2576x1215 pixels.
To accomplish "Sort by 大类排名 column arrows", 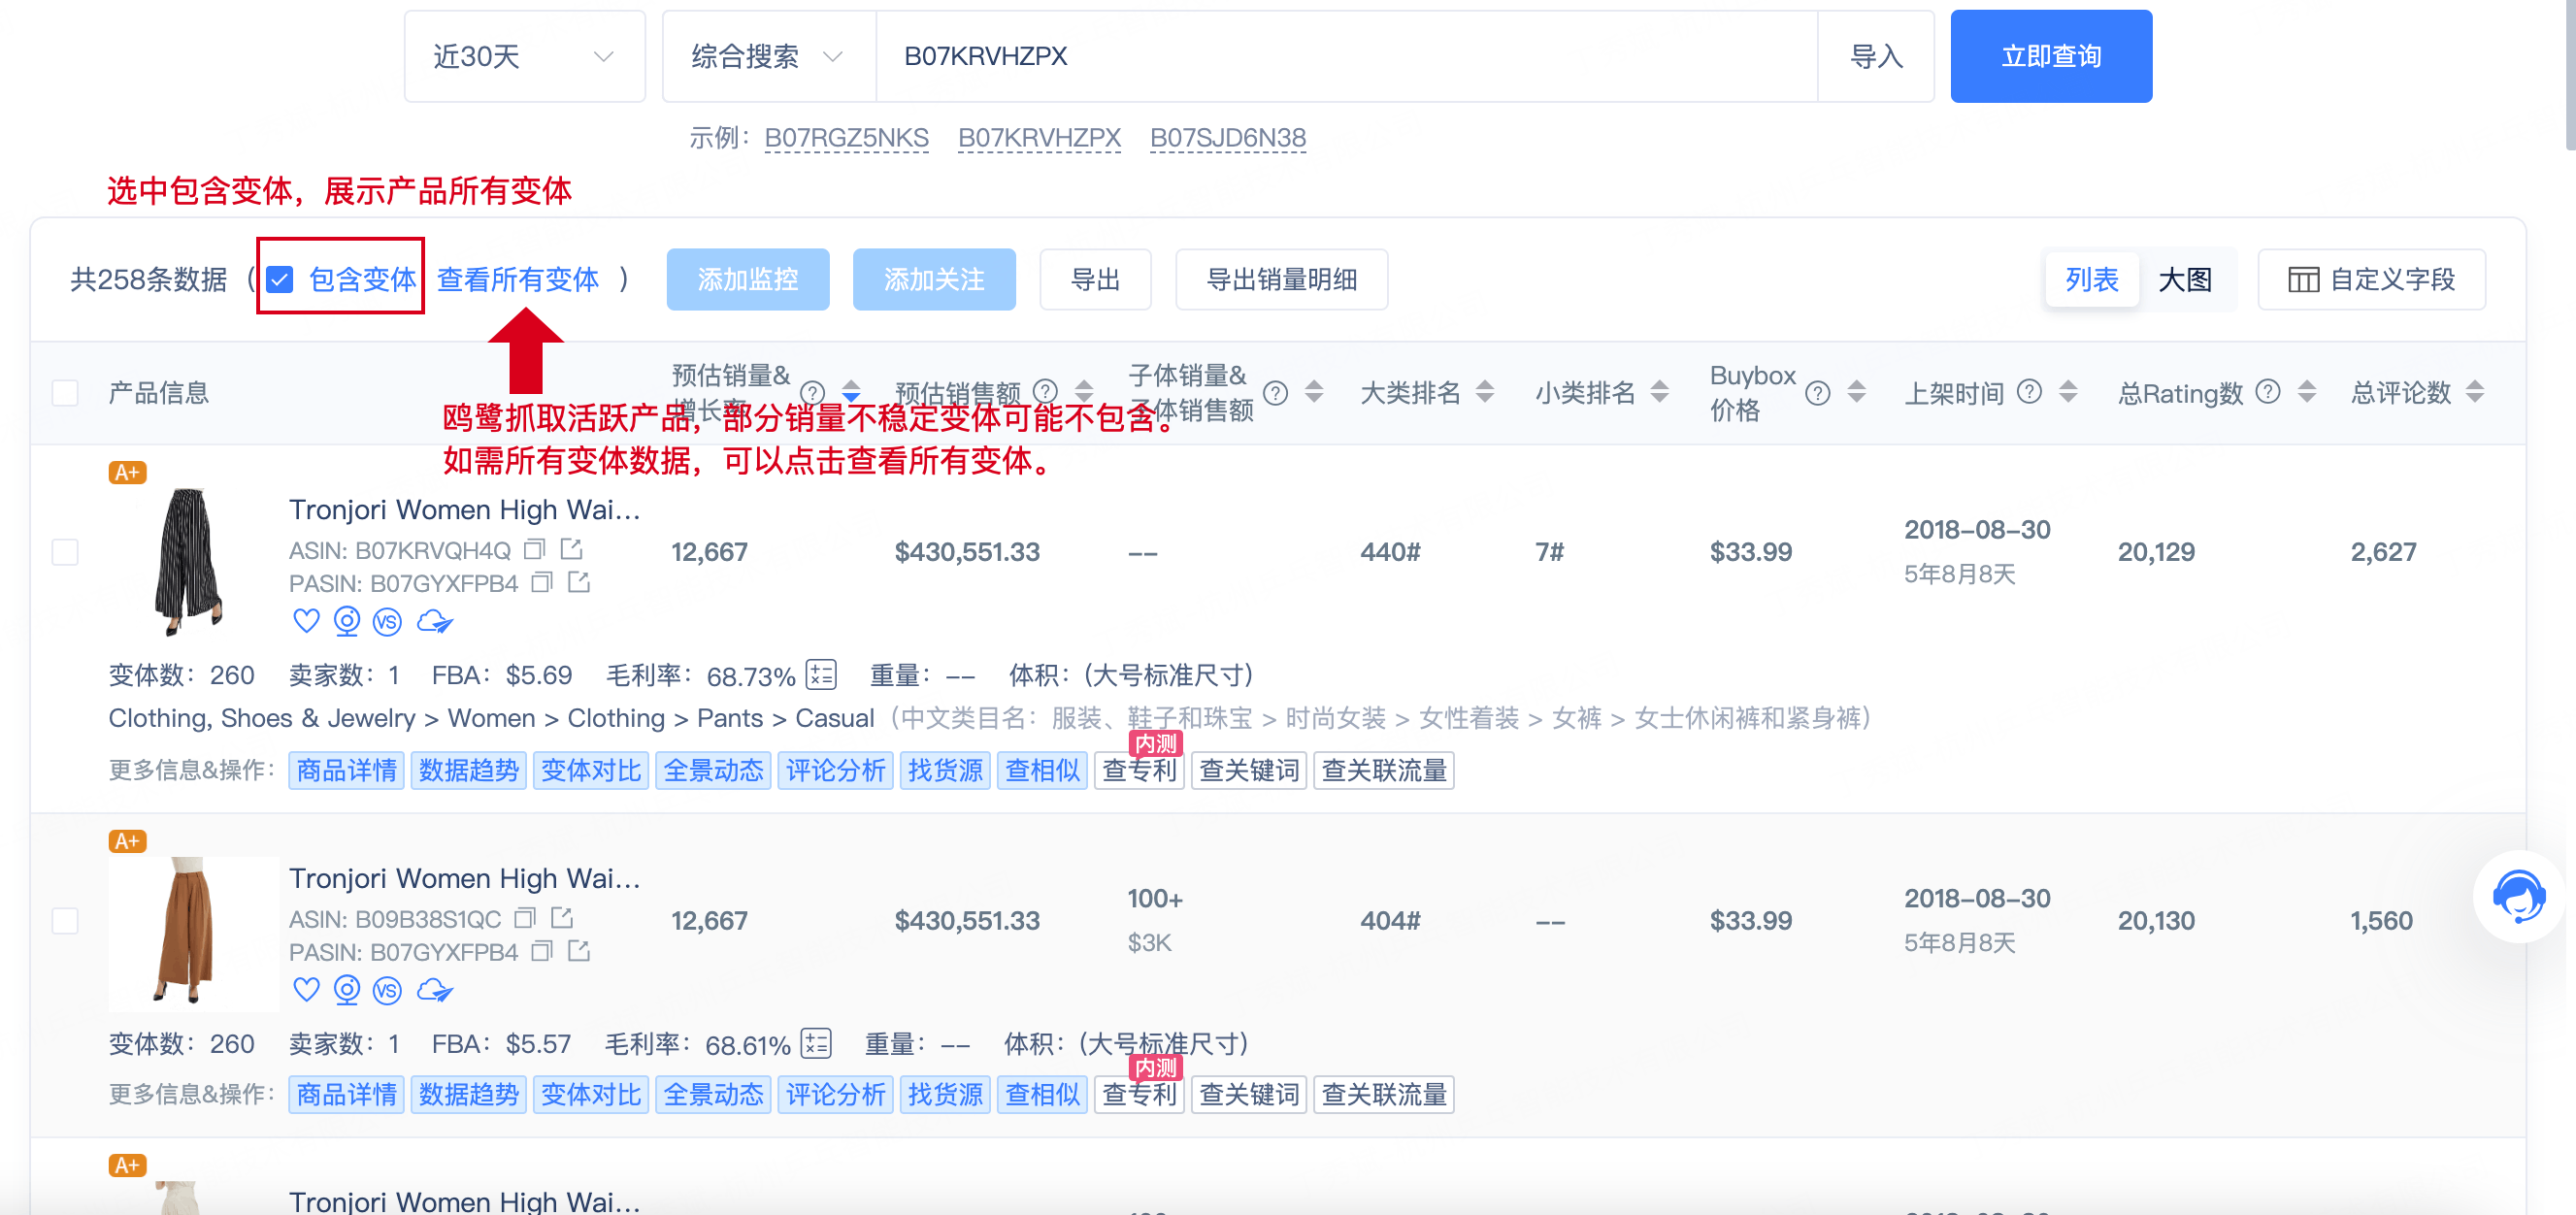I will point(1485,392).
